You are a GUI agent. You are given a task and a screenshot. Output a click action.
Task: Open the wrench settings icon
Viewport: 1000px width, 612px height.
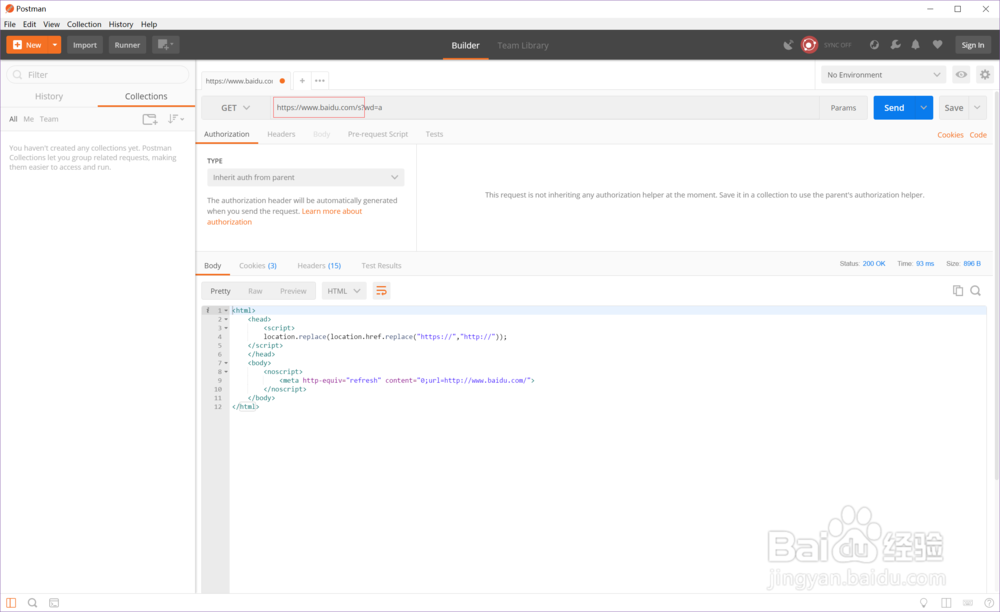click(895, 45)
